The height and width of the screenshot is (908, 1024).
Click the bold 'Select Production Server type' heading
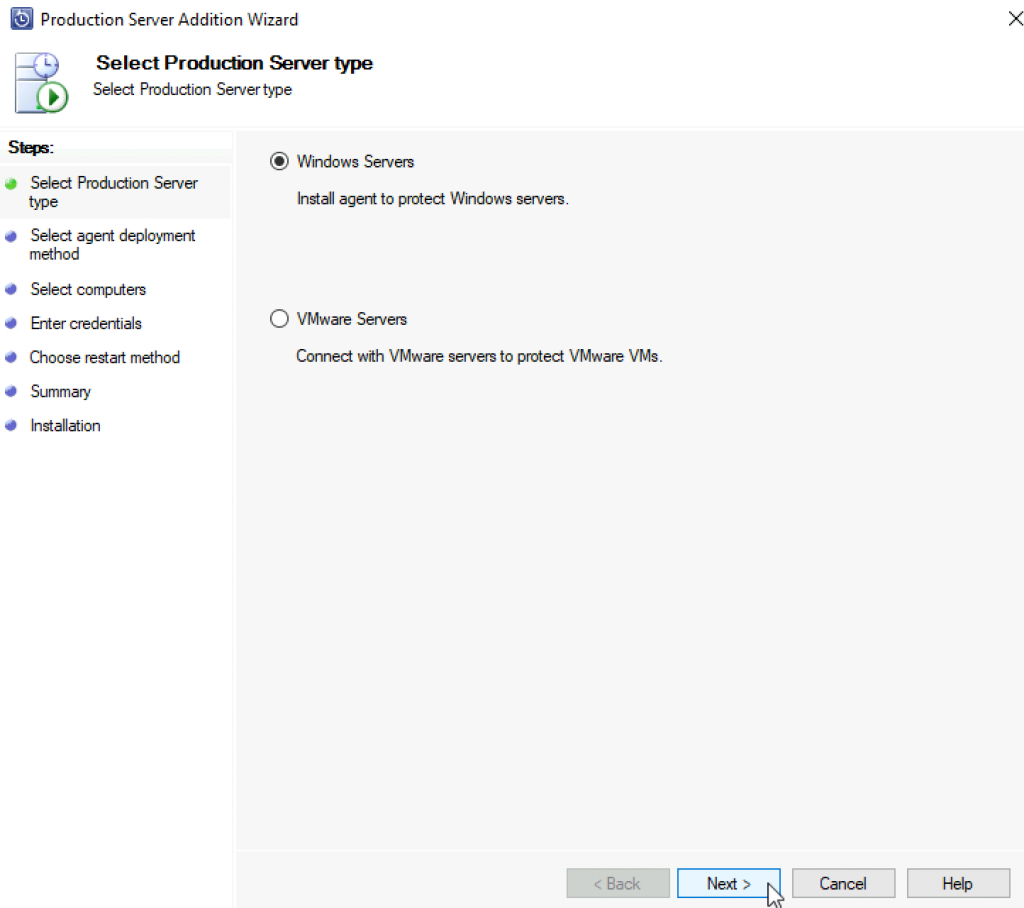coord(234,63)
